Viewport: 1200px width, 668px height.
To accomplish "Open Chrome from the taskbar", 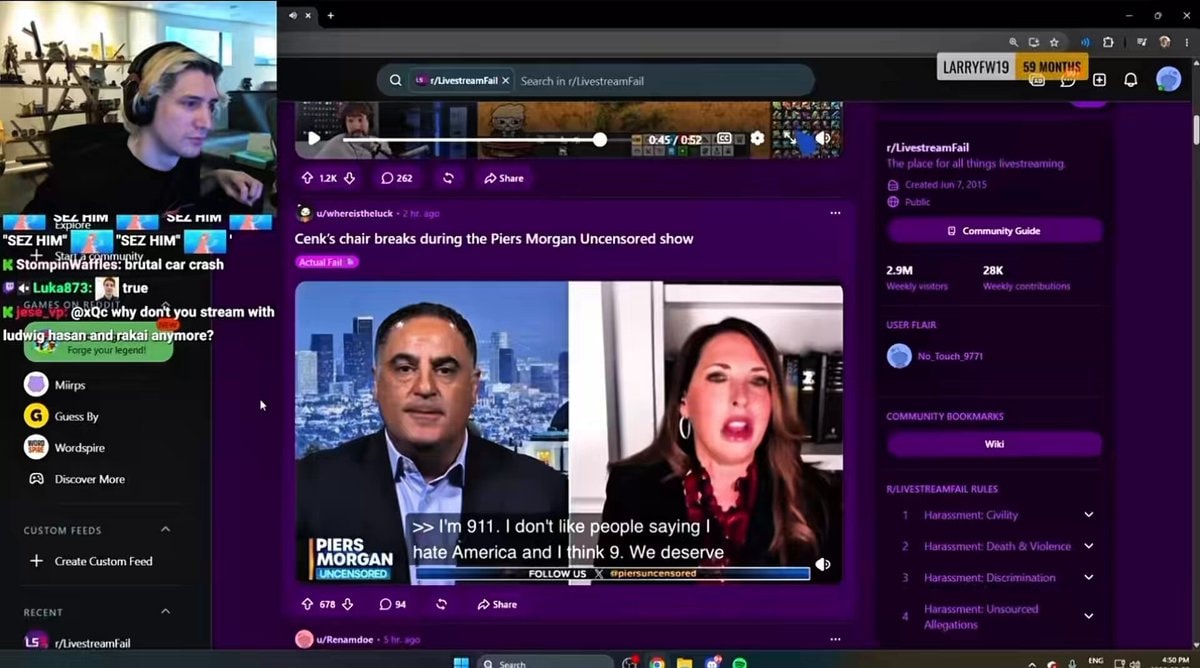I will point(657,662).
